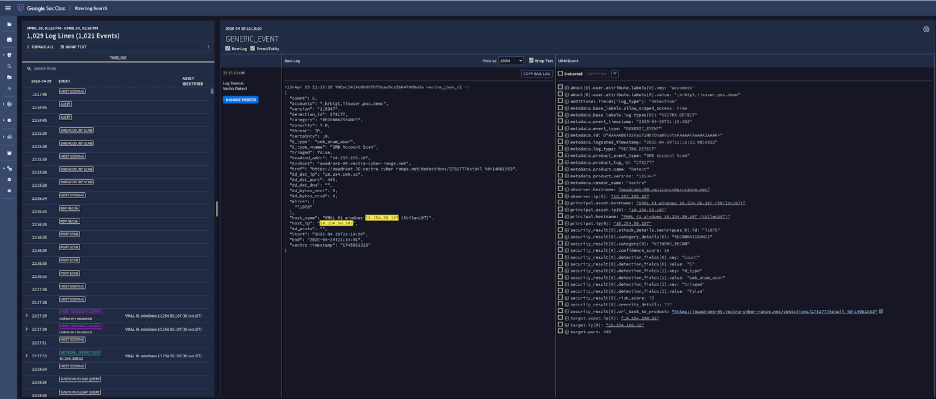Click the search icon in the Select Rows field
Viewport: 936px width, 399px height.
[29, 69]
